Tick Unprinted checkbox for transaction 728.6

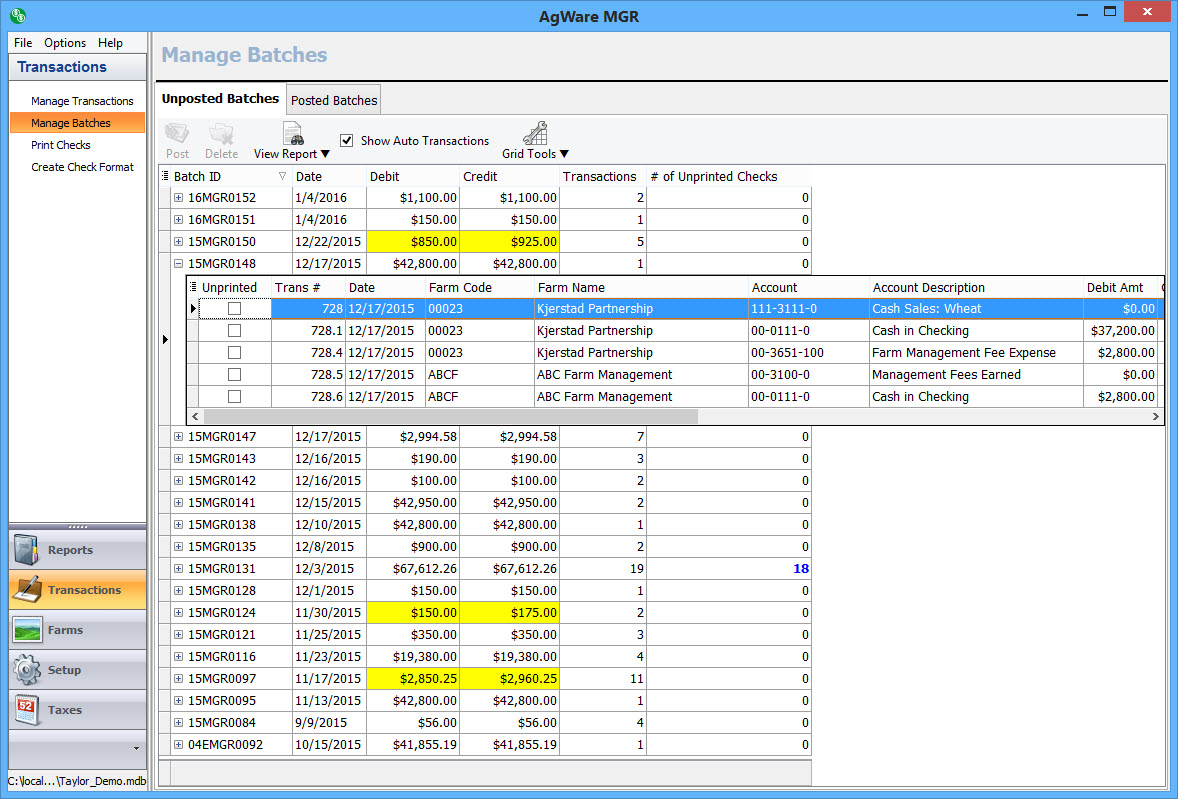pos(234,397)
